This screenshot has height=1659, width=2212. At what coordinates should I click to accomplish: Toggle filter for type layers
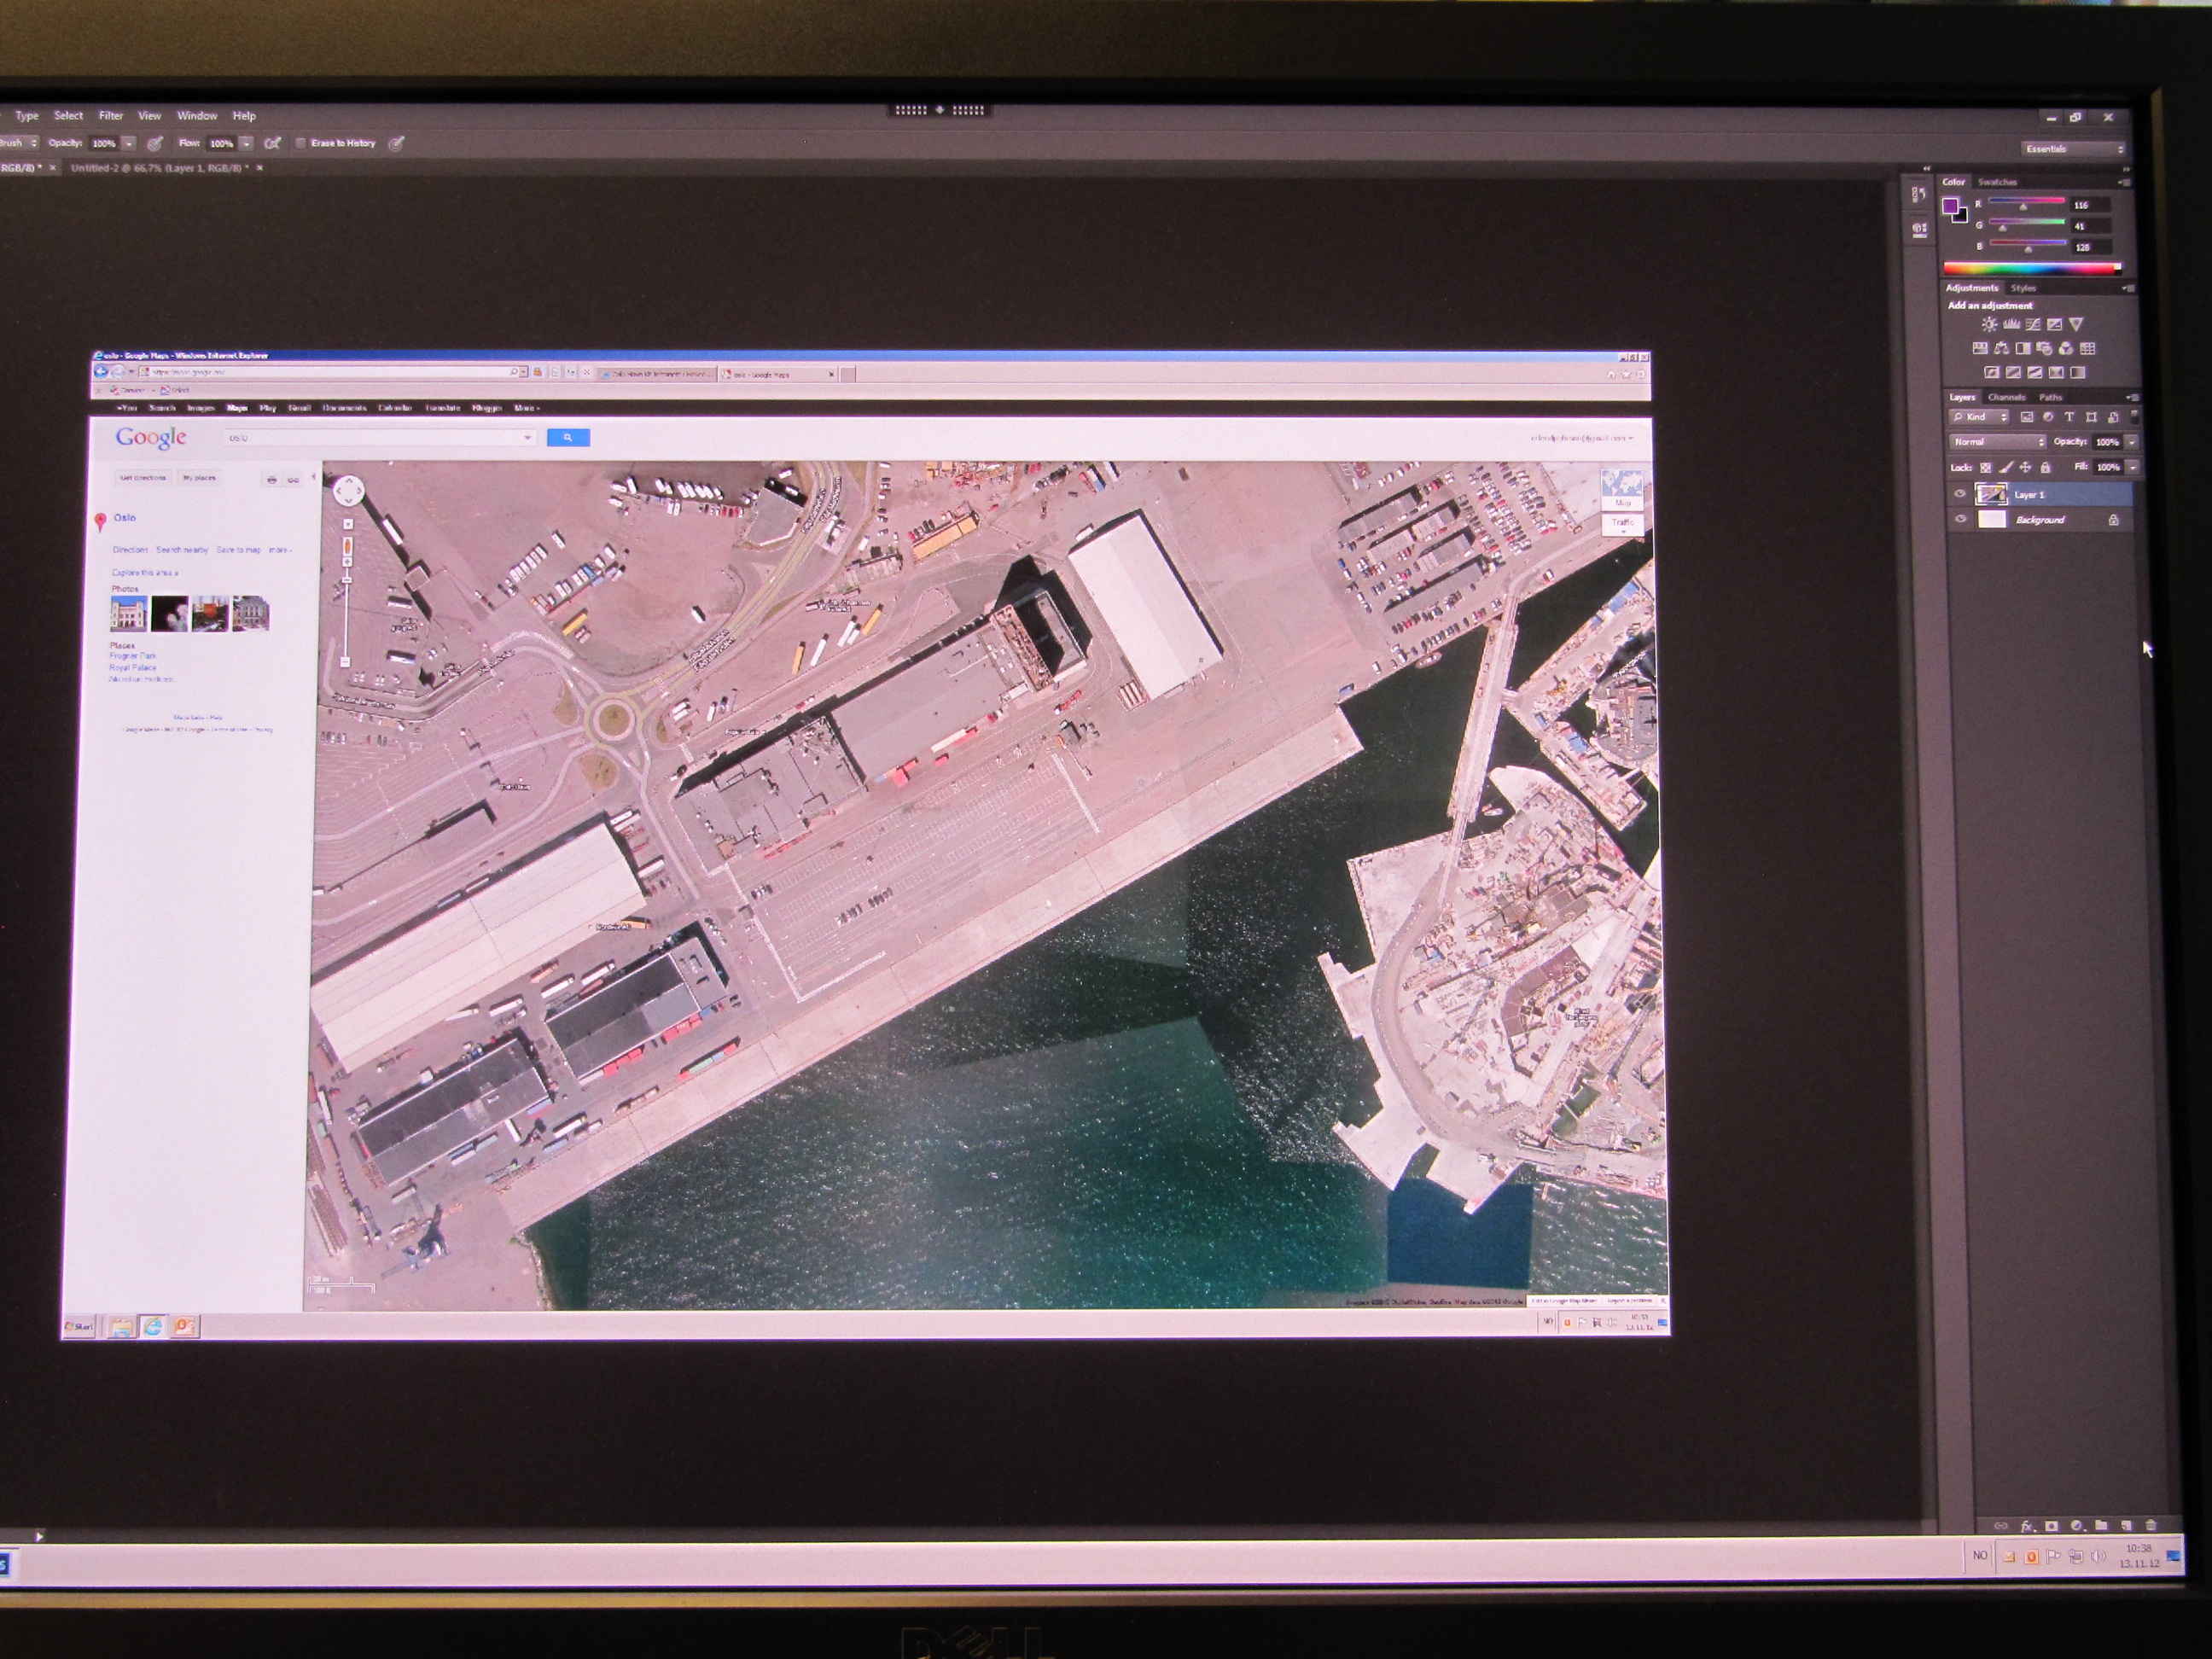coord(2069,418)
